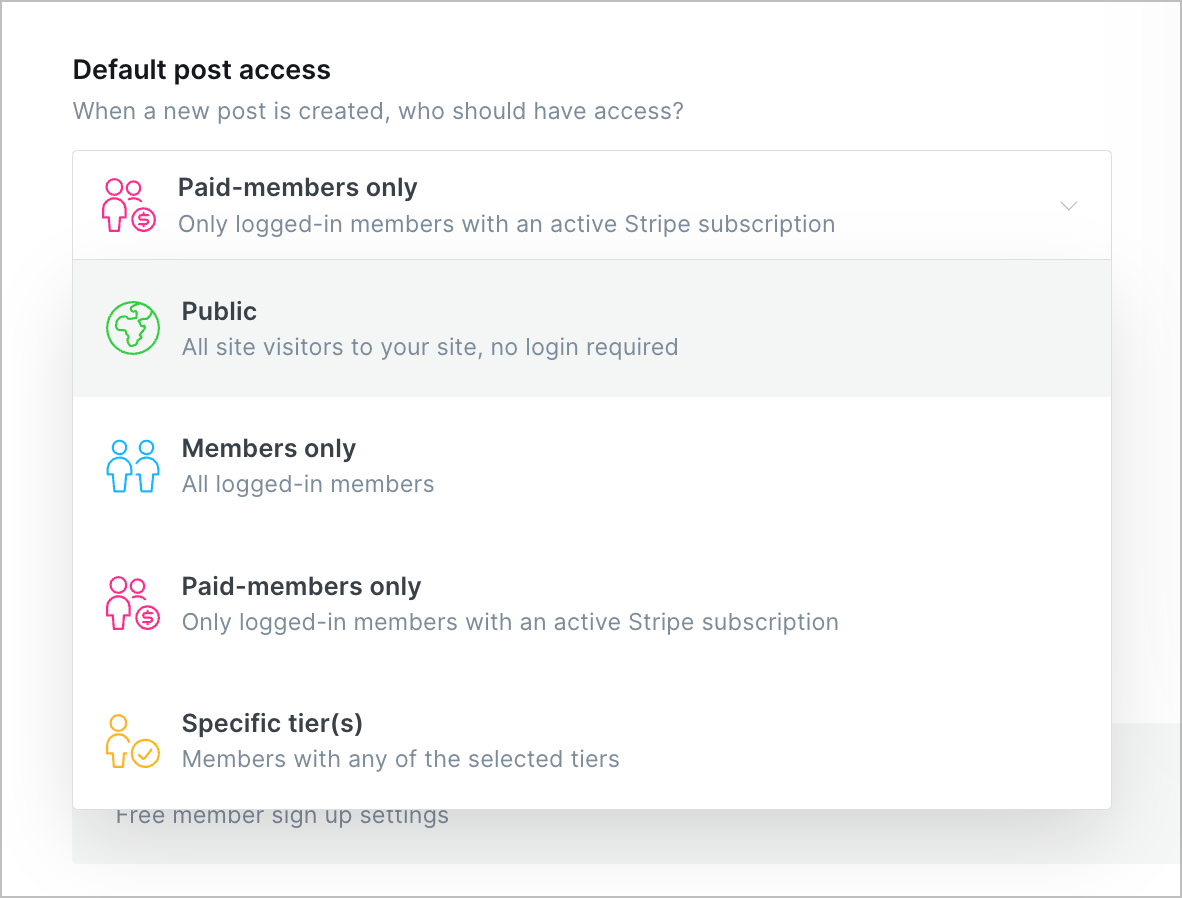Click the empty space right of the Public option
Image resolution: width=1182 pixels, height=898 pixels.
pyautogui.click(x=880, y=329)
